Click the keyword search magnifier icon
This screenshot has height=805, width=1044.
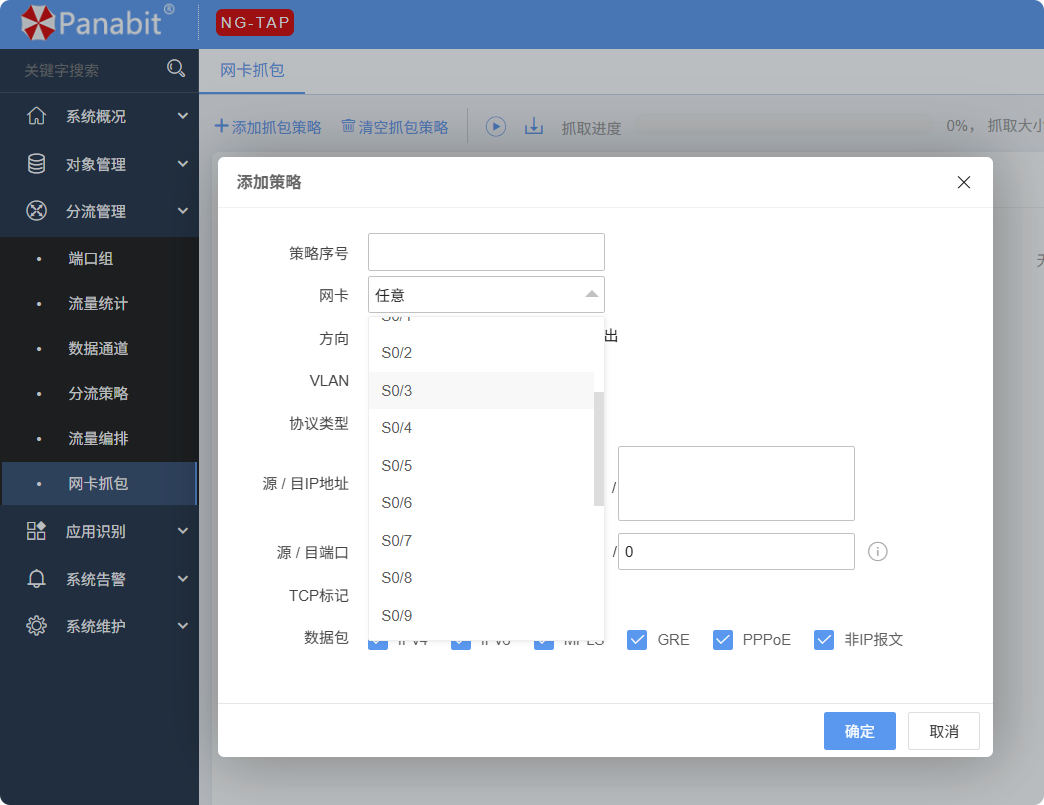tap(176, 68)
